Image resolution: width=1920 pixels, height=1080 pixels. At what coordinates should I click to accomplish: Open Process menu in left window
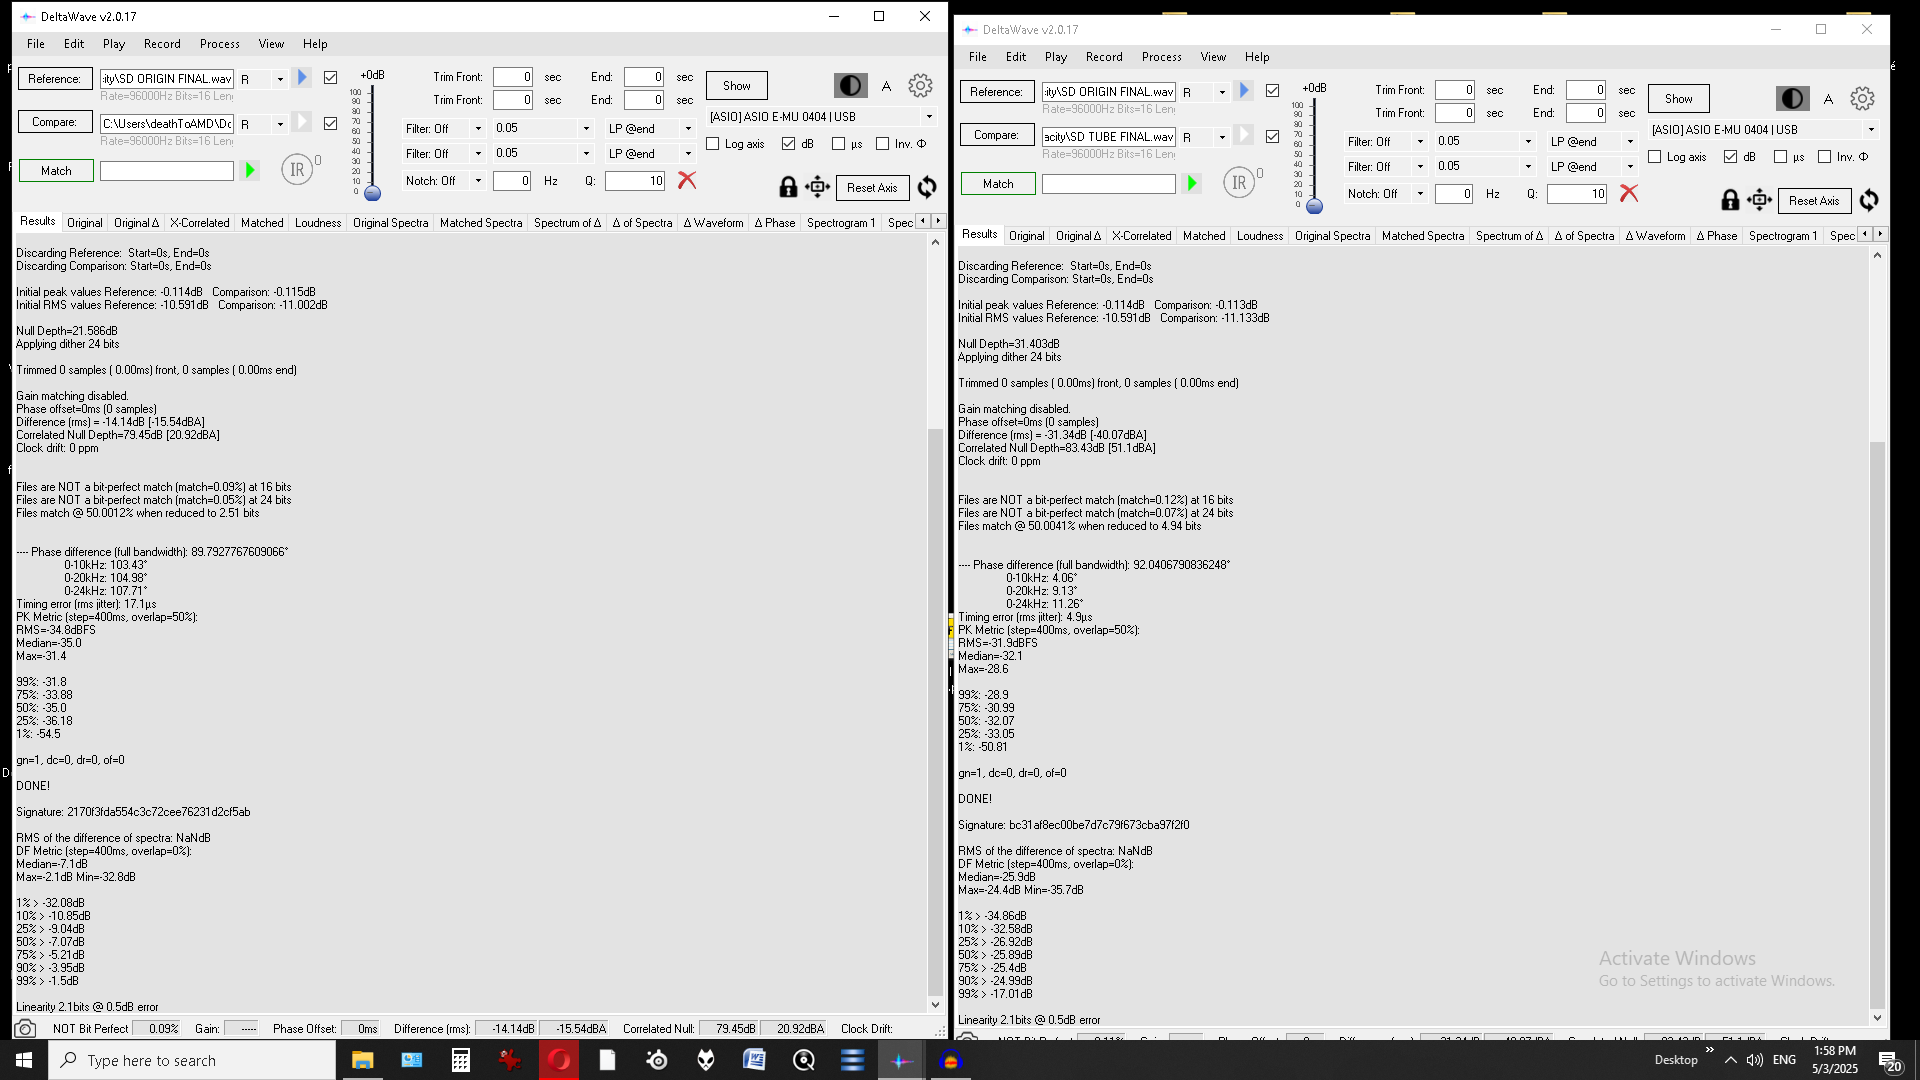(220, 44)
